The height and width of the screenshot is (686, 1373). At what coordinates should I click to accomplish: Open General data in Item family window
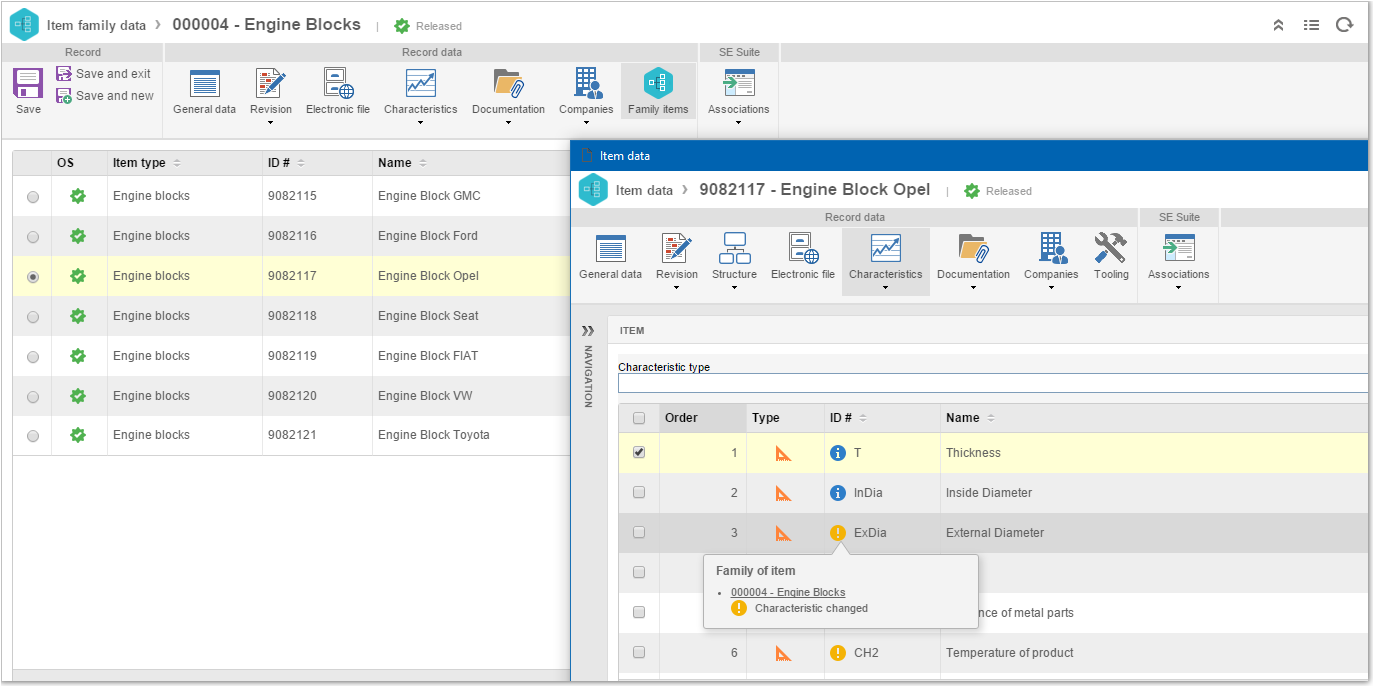tap(204, 92)
